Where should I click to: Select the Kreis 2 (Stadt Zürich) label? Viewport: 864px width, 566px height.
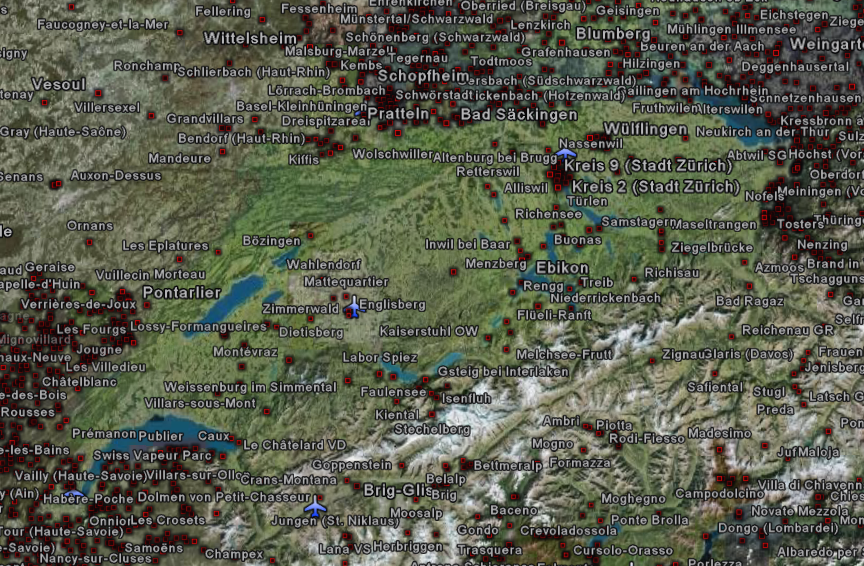point(656,187)
